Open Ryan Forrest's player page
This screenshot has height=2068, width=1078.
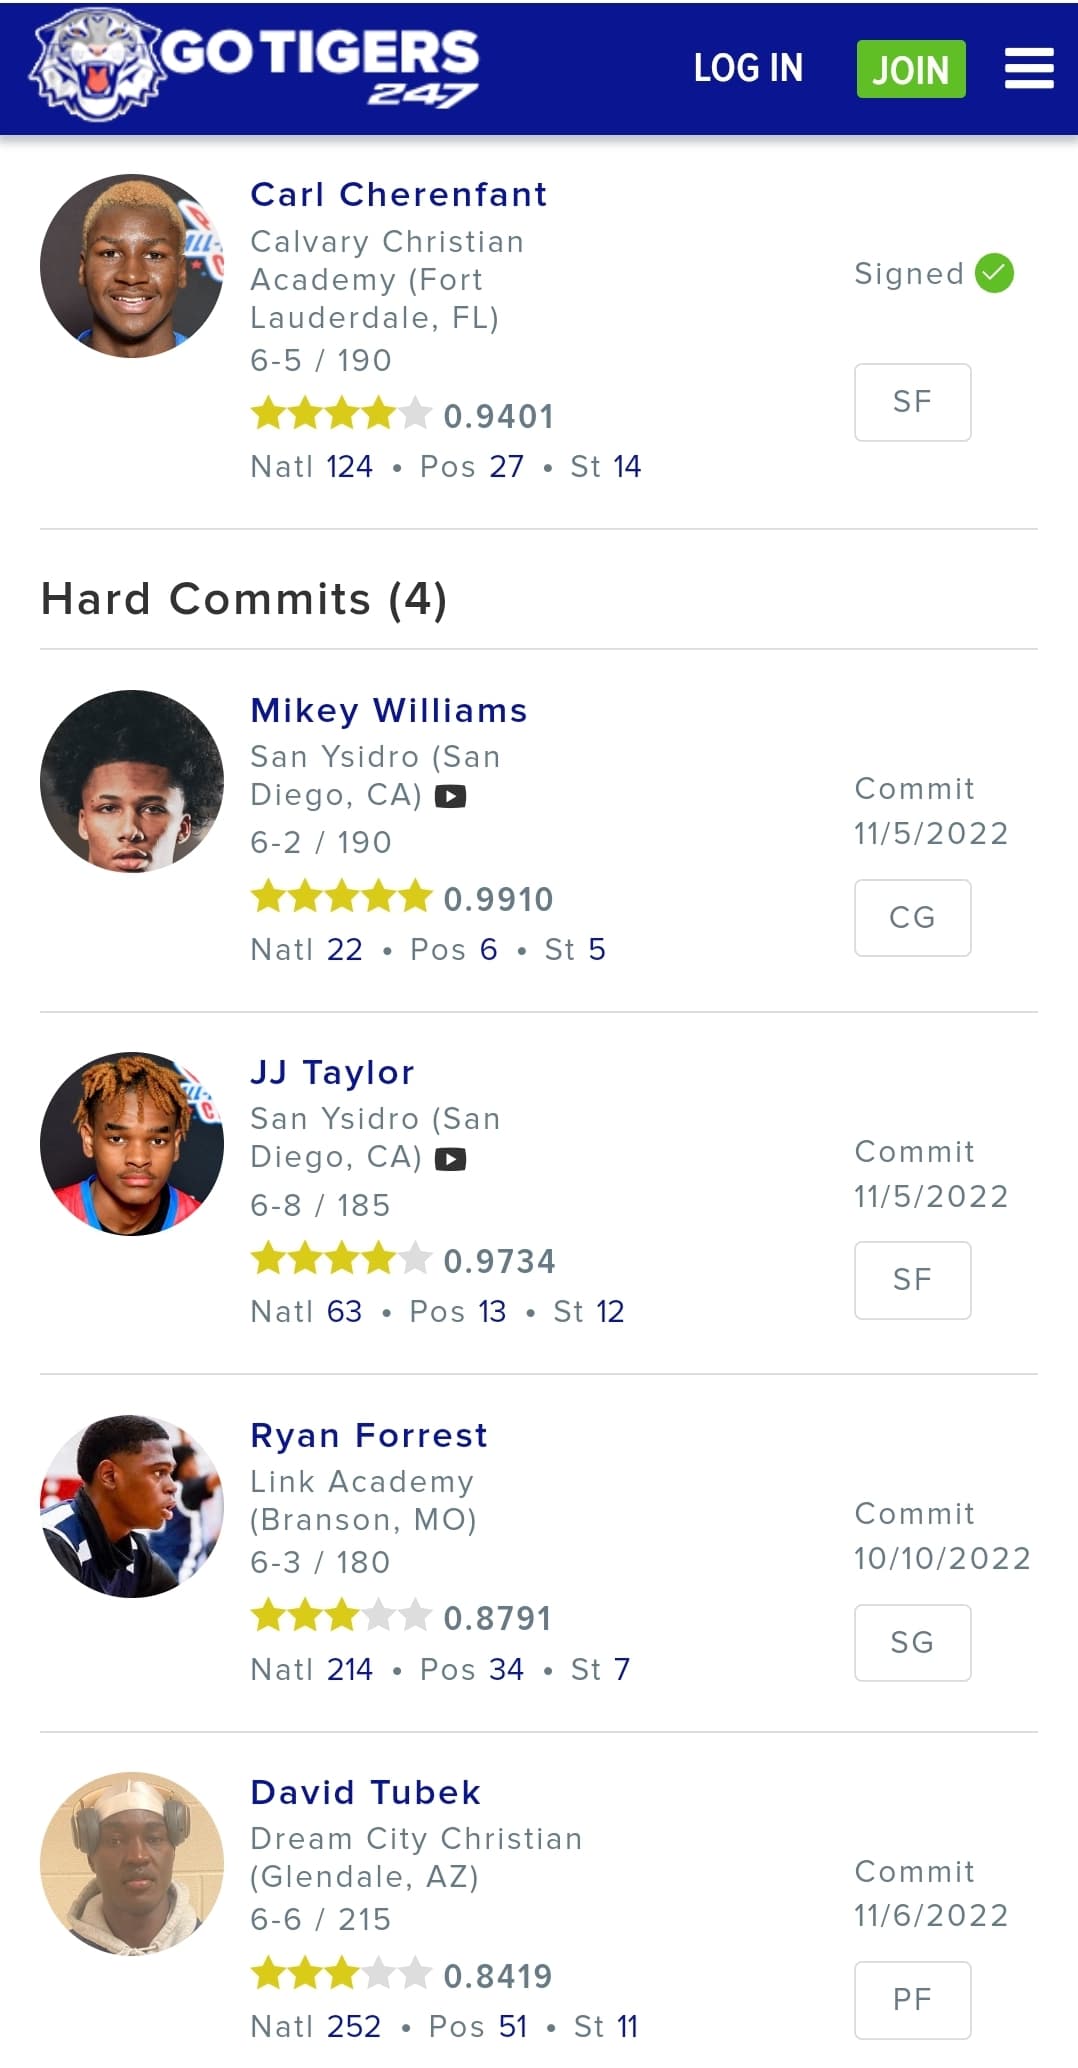point(368,1436)
